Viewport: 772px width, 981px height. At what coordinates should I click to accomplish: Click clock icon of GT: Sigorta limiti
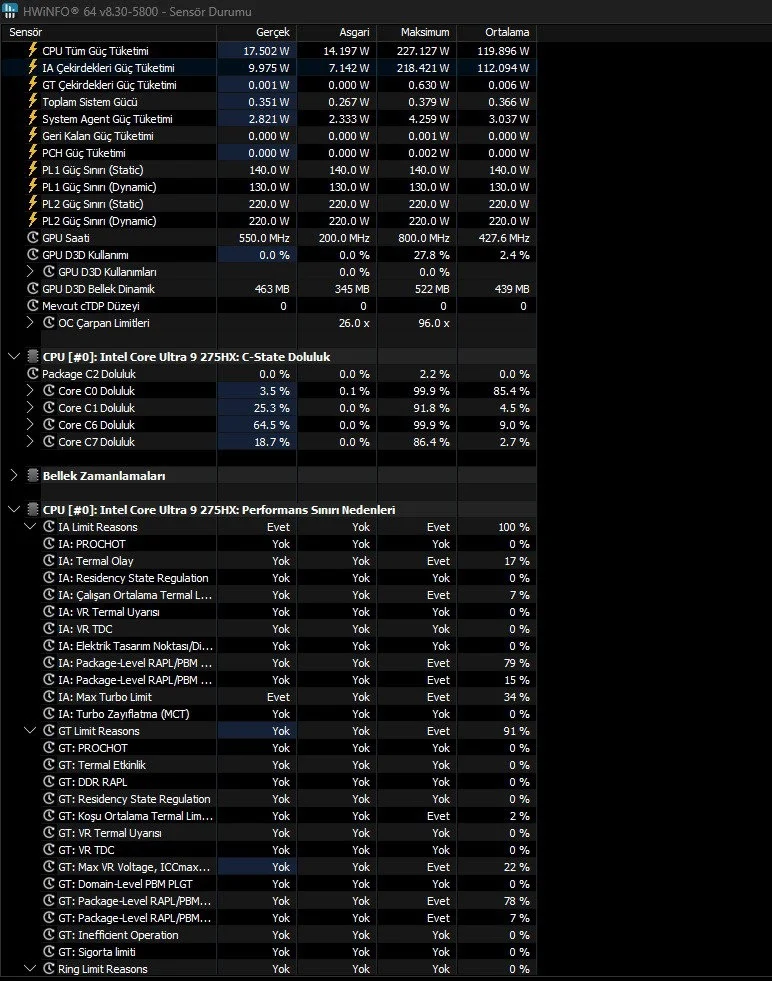click(x=49, y=952)
